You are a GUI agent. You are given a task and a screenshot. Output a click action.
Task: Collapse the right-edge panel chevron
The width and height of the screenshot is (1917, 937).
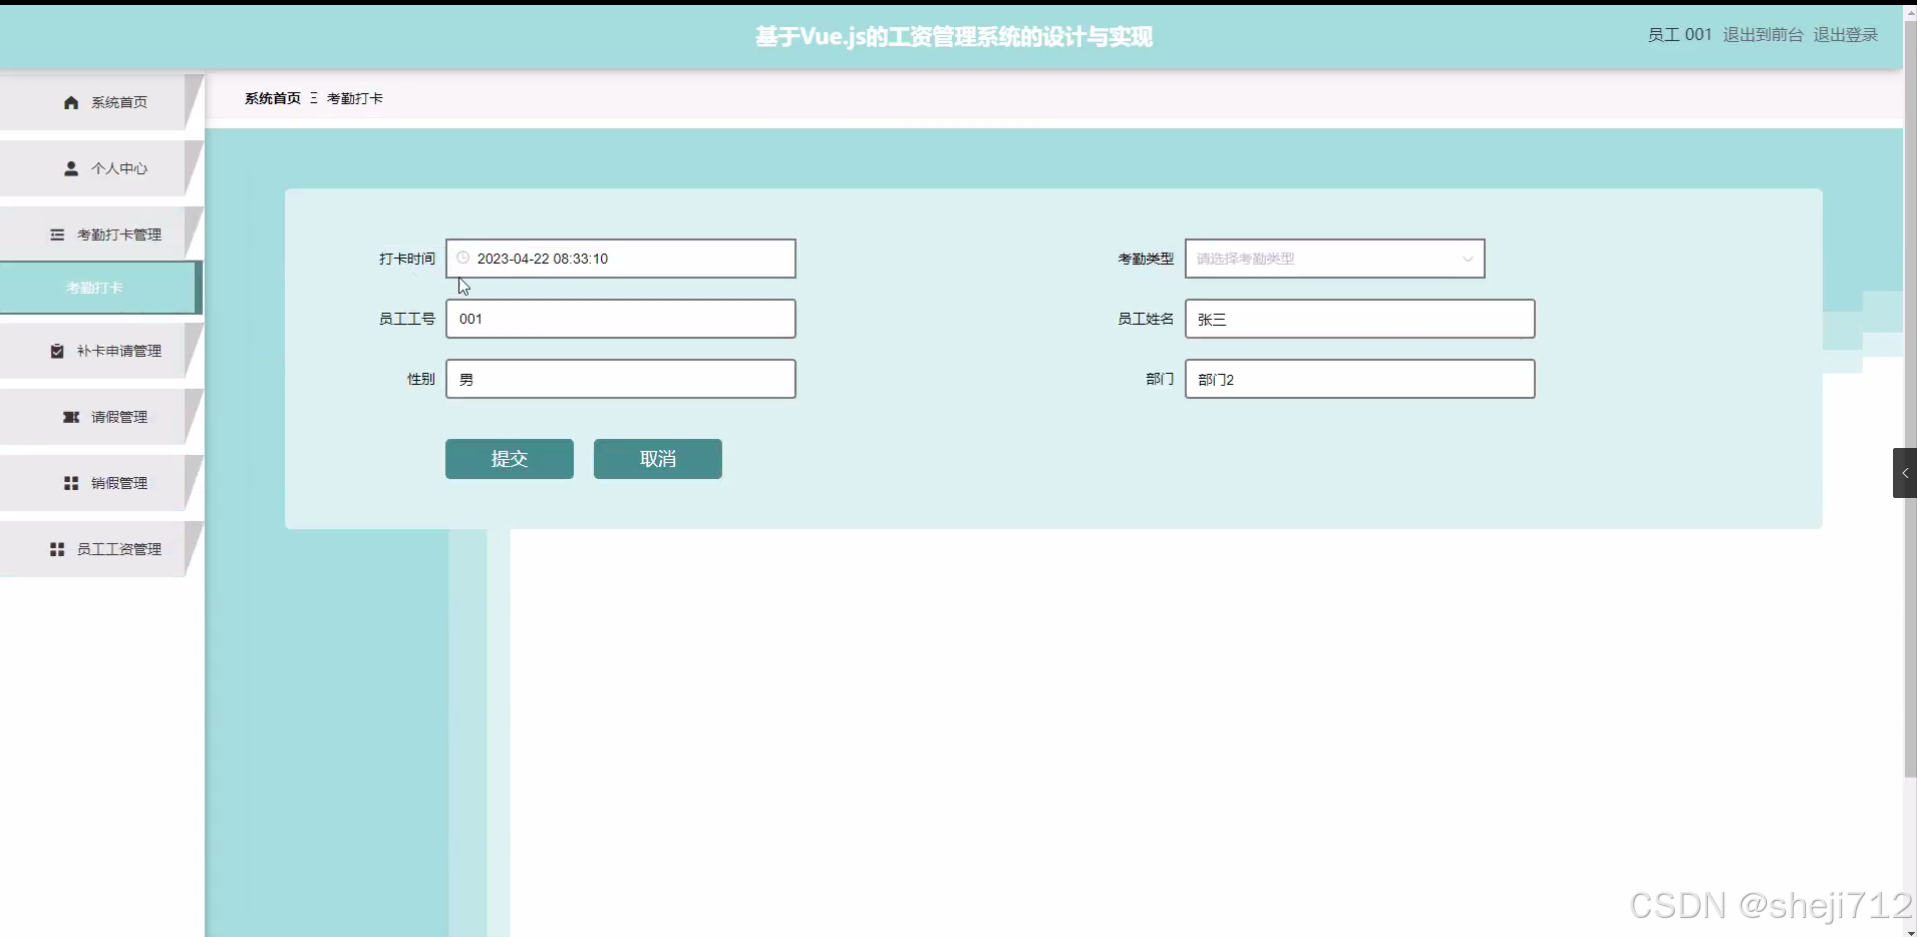[1905, 472]
